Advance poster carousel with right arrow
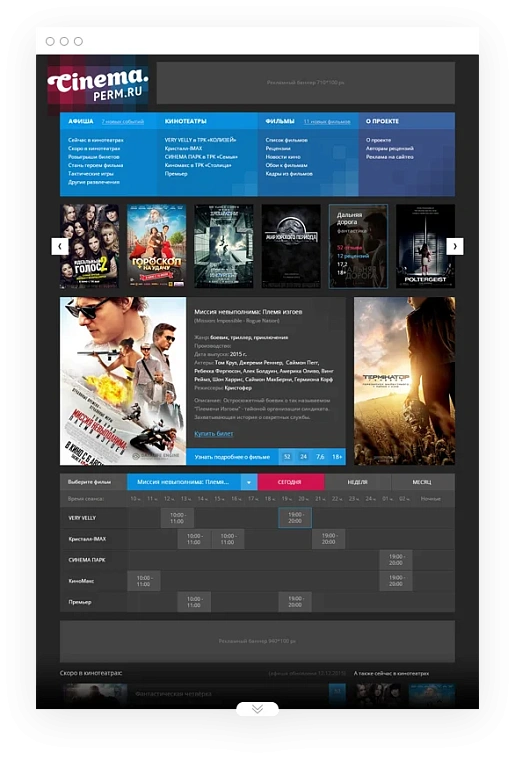515x760 pixels. click(455, 246)
